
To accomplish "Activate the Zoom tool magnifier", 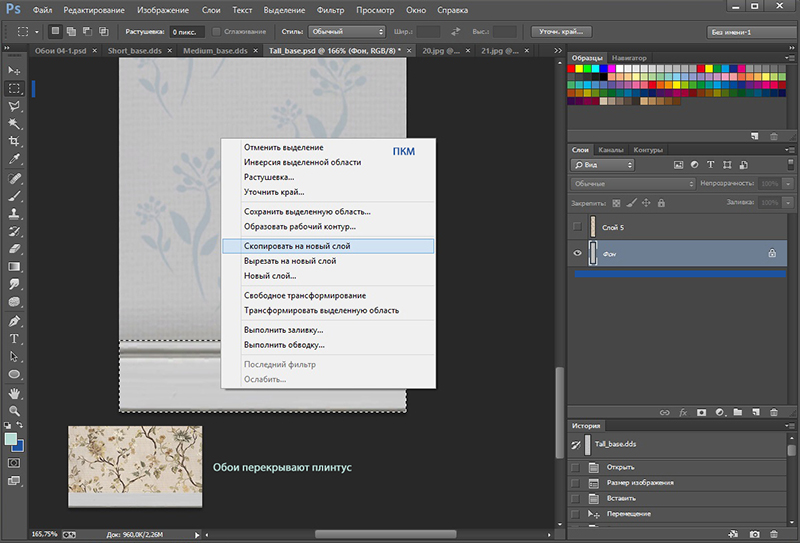I will 15,411.
